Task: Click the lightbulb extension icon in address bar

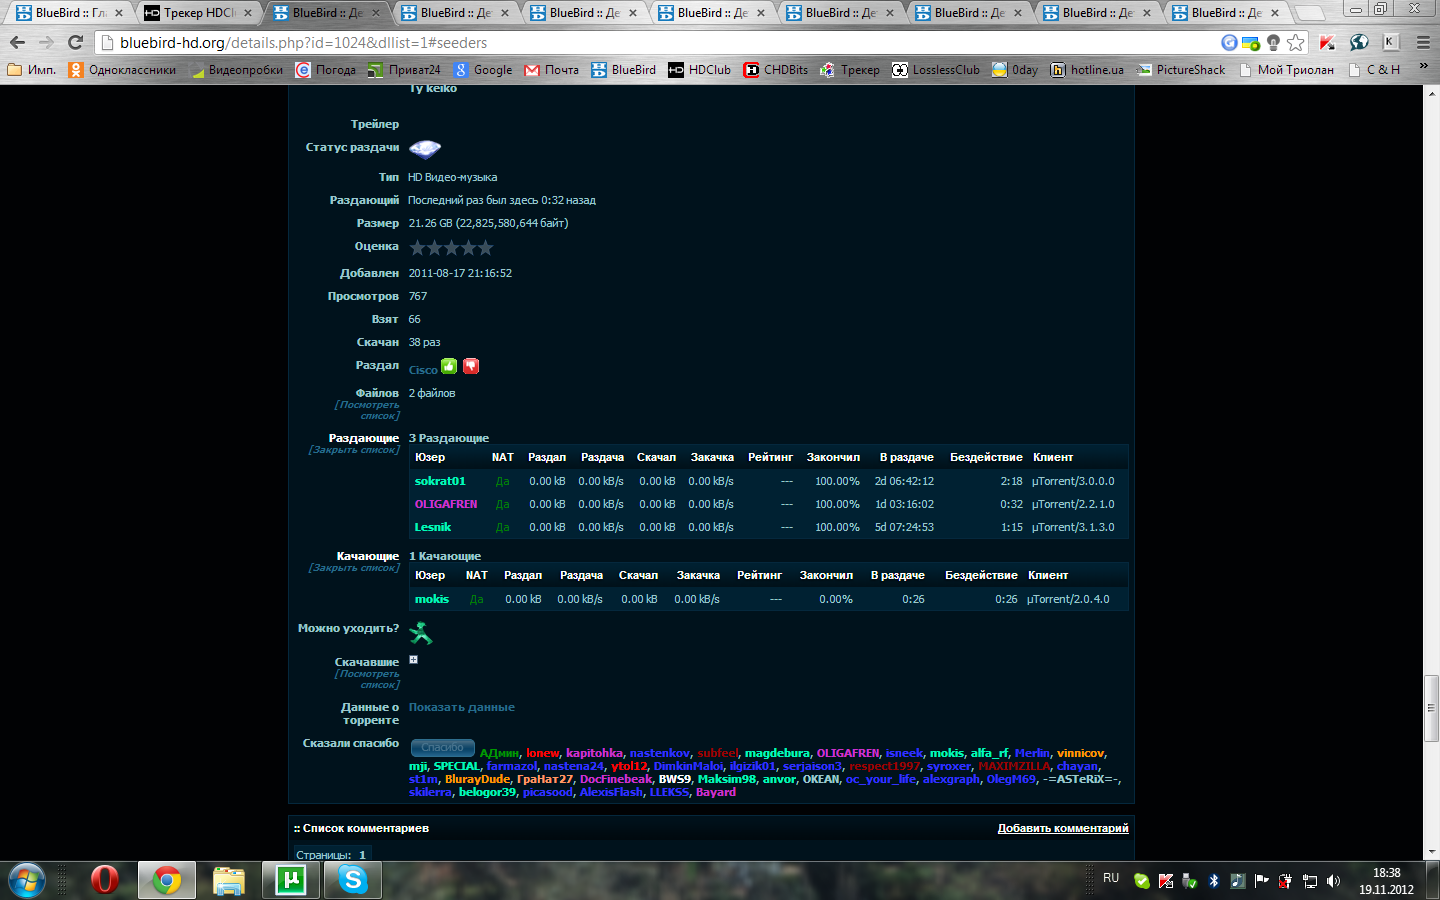Action: point(1273,42)
